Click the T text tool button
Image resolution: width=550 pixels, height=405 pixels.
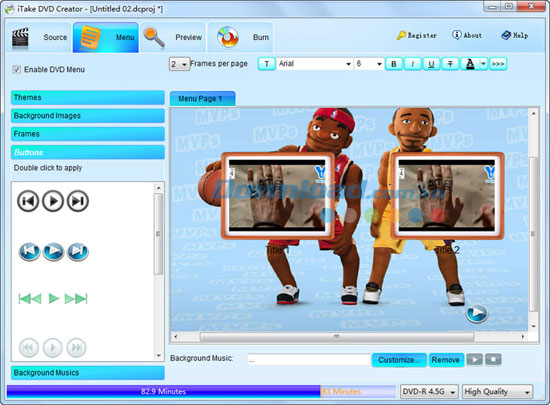click(x=267, y=64)
